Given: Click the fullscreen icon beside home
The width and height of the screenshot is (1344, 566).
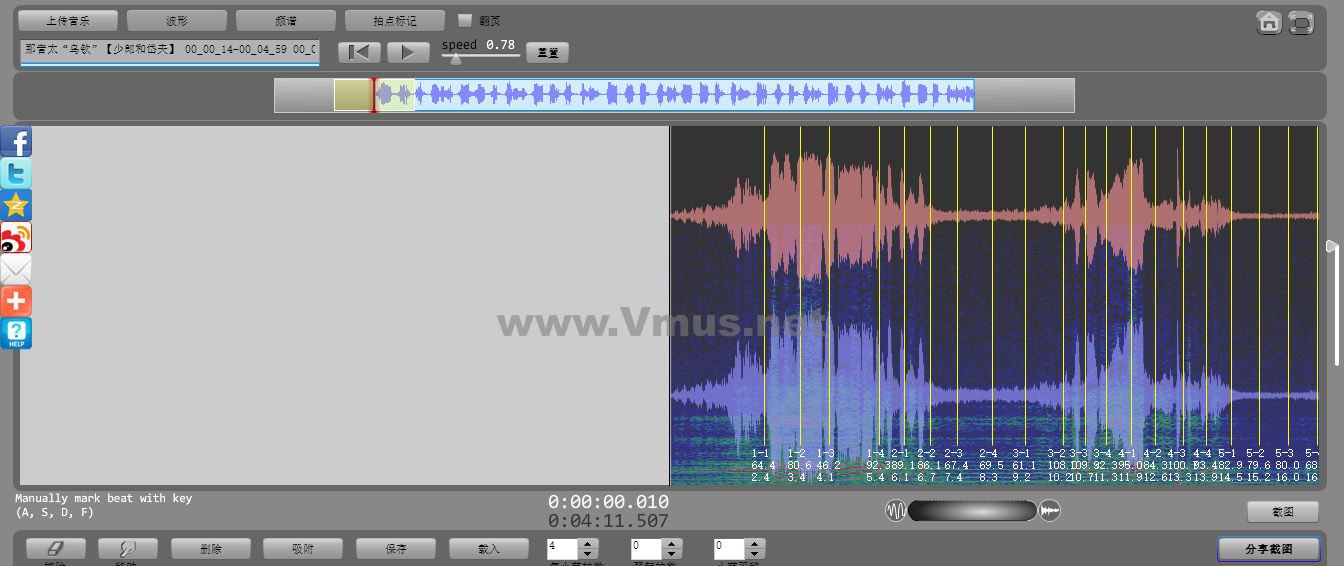Looking at the screenshot, I should pos(1300,23).
